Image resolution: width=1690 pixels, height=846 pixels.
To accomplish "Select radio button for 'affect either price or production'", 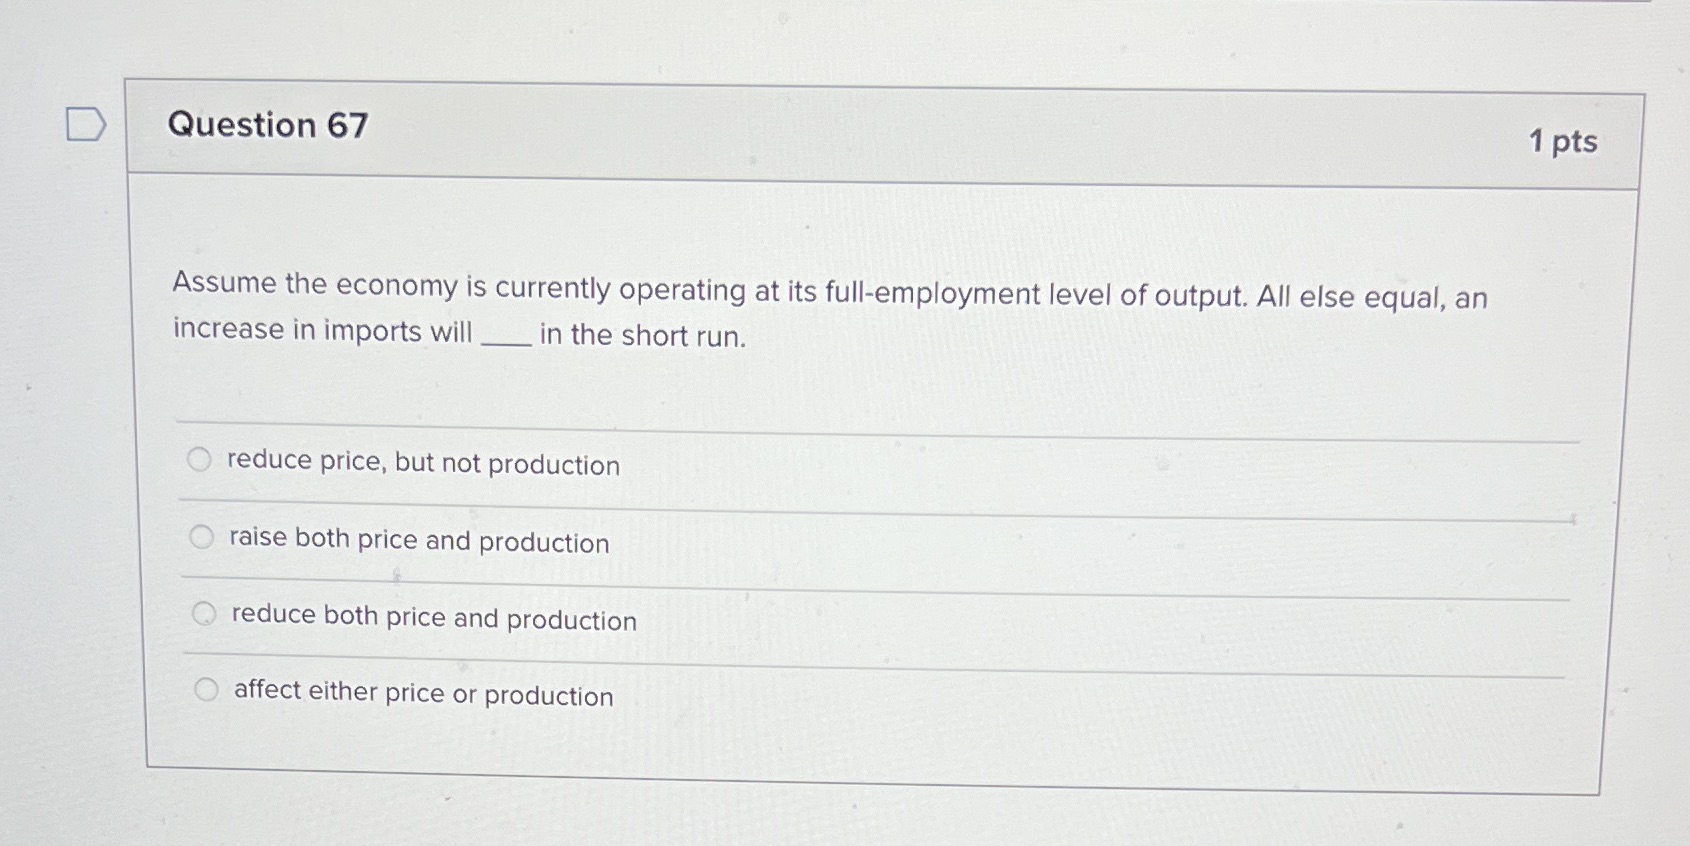I will click(206, 689).
